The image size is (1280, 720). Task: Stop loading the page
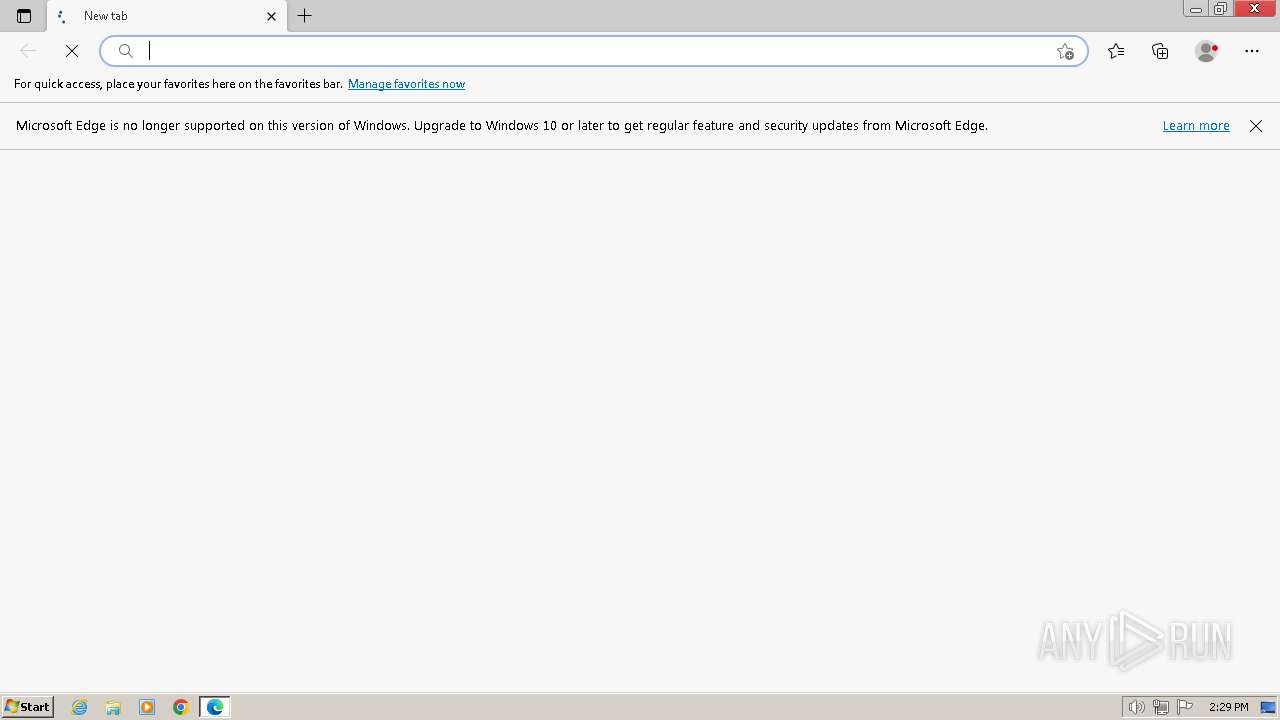tap(72, 51)
